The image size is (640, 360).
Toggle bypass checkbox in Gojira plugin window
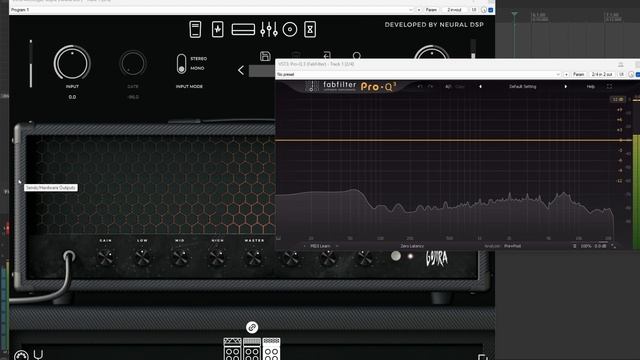[x=491, y=10]
